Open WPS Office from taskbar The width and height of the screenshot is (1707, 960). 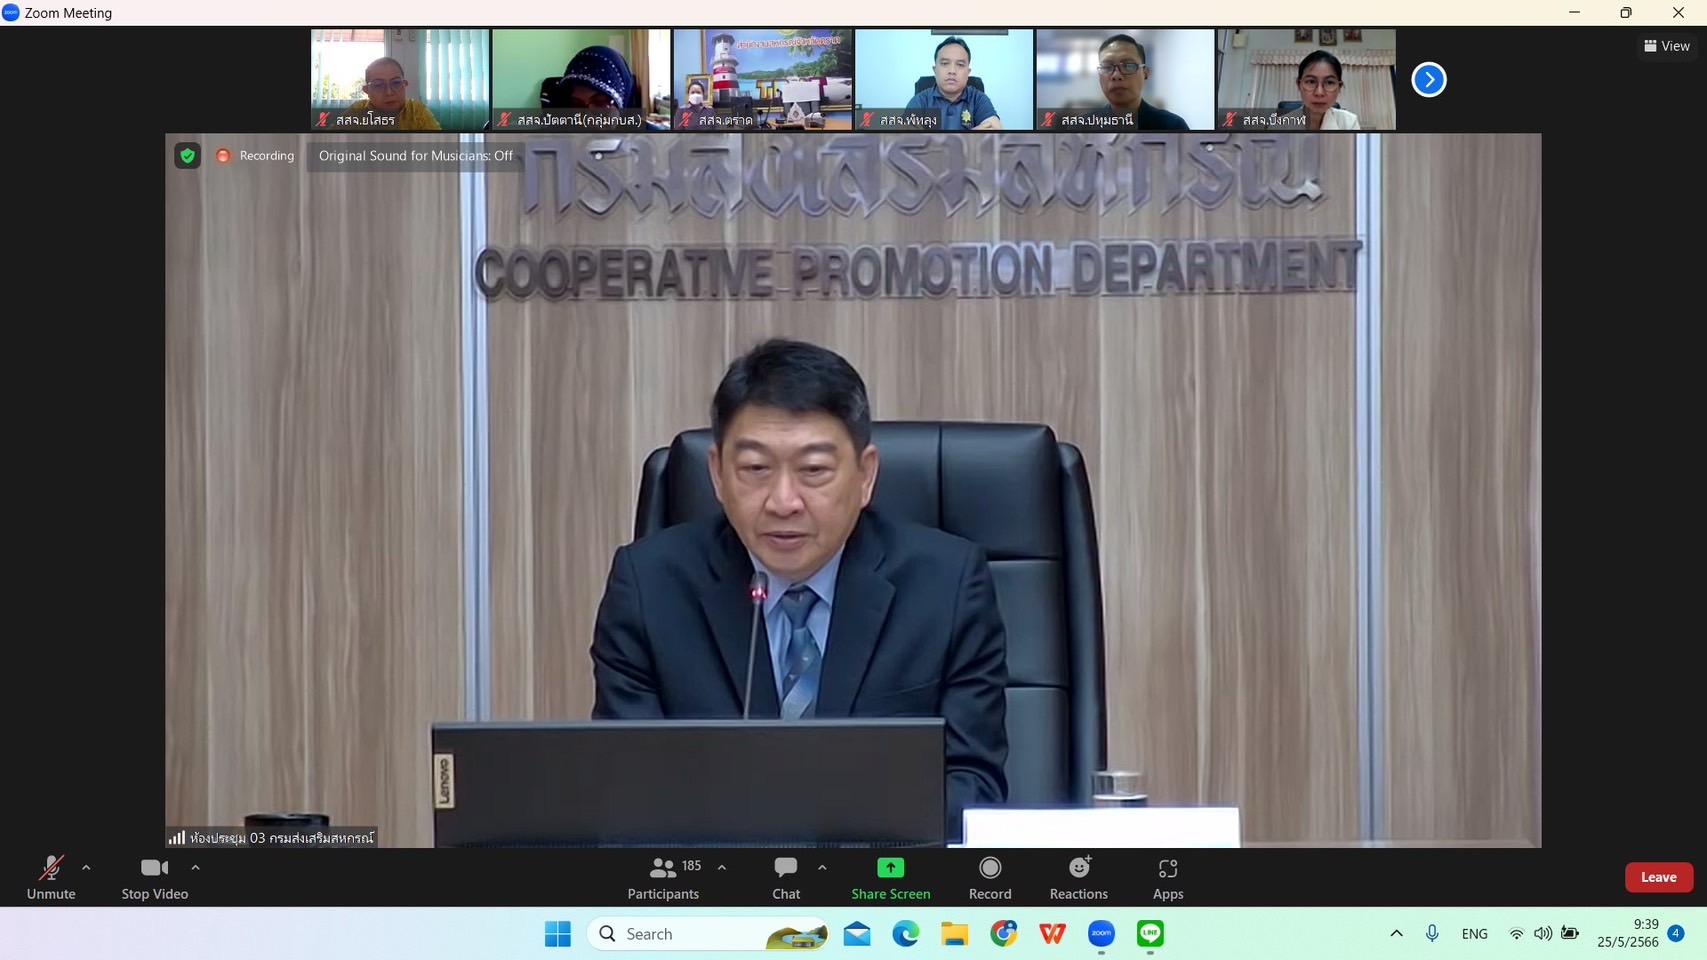pyautogui.click(x=1053, y=934)
